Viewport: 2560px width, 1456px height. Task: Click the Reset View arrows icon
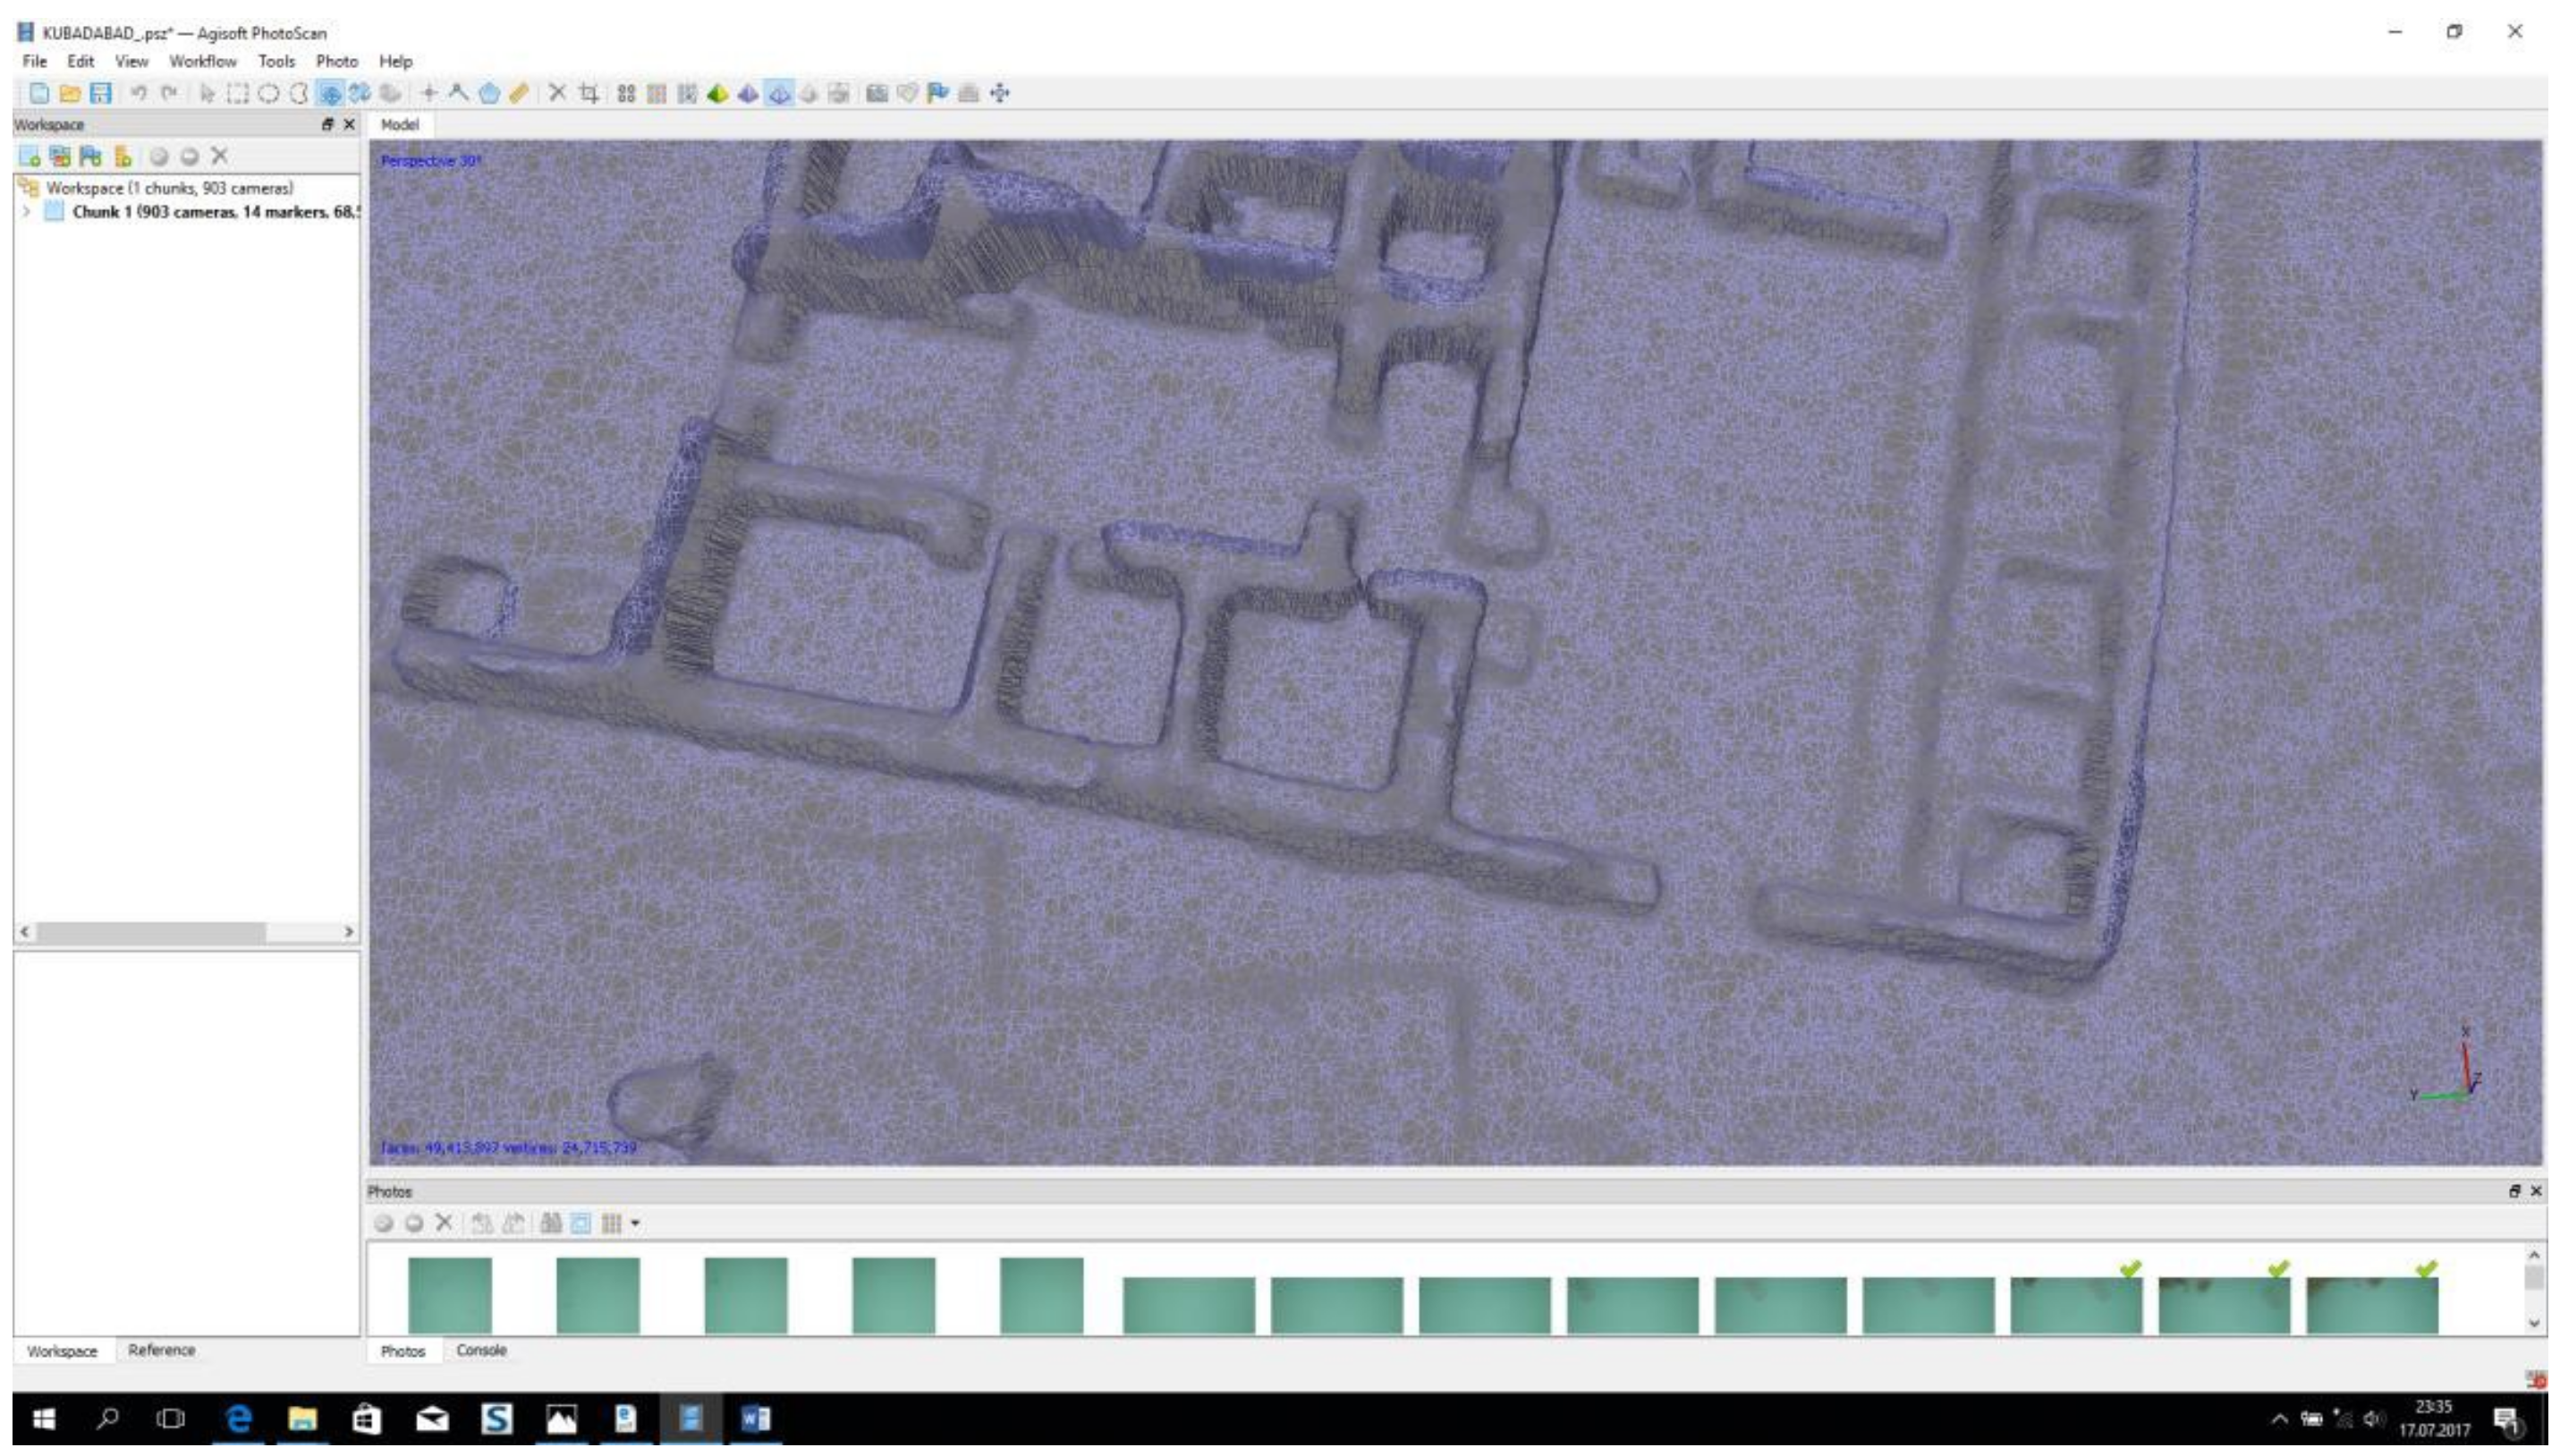coord(999,93)
